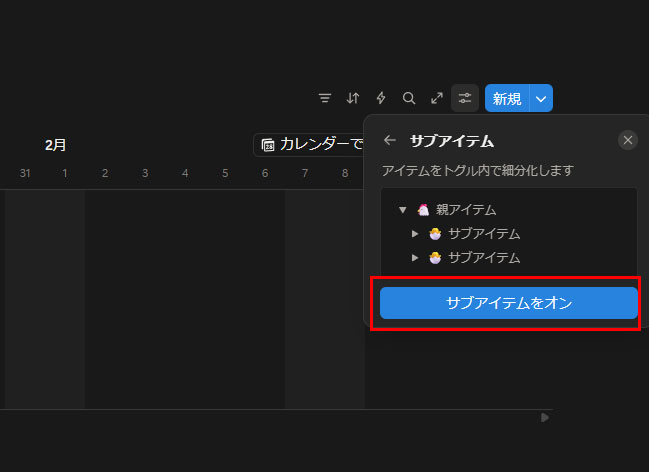Open automations via the lightning bolt icon
This screenshot has height=472, width=649.
(381, 98)
